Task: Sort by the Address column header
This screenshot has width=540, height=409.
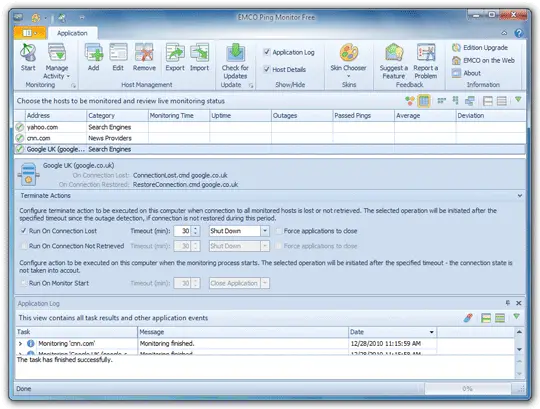Action: point(55,115)
